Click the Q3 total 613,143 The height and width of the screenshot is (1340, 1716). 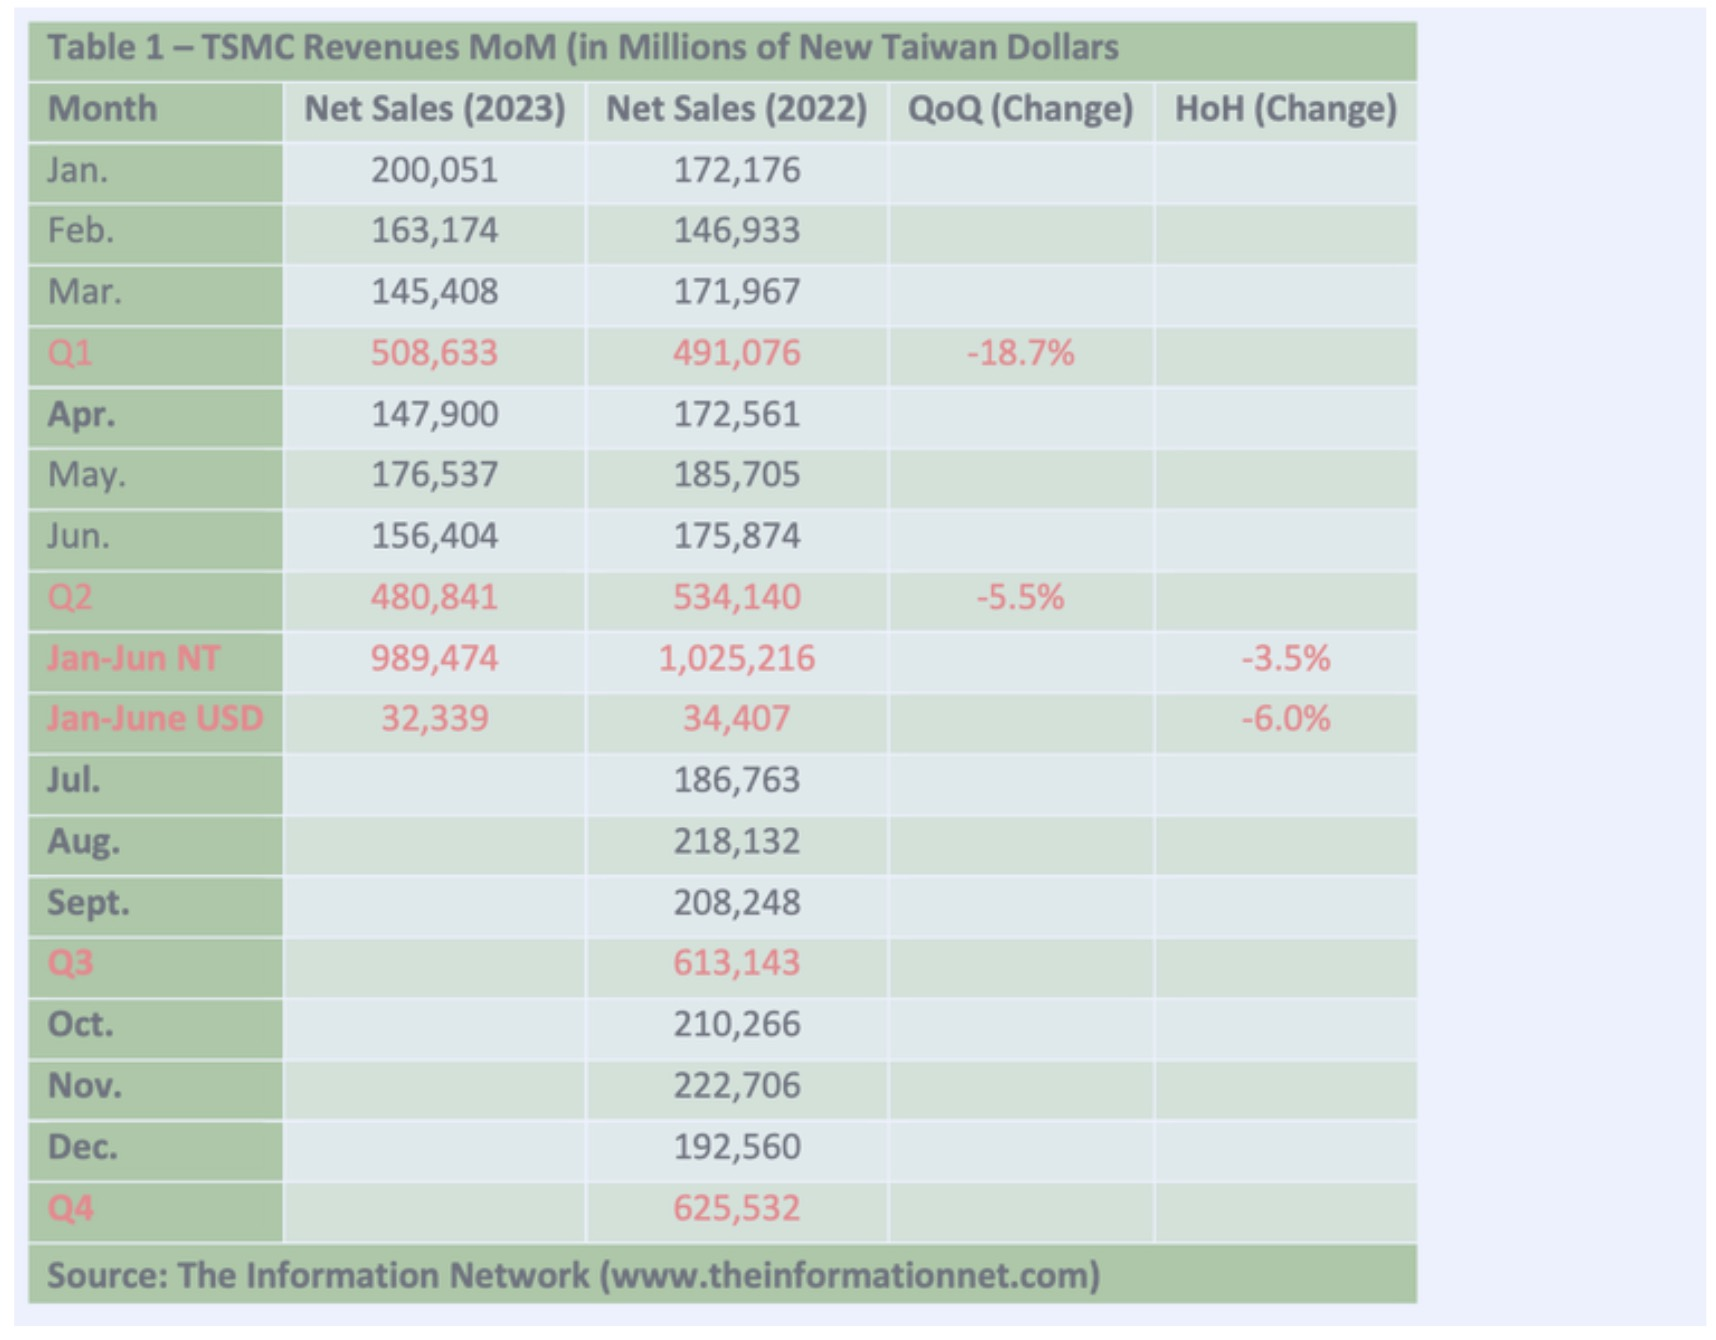click(737, 963)
